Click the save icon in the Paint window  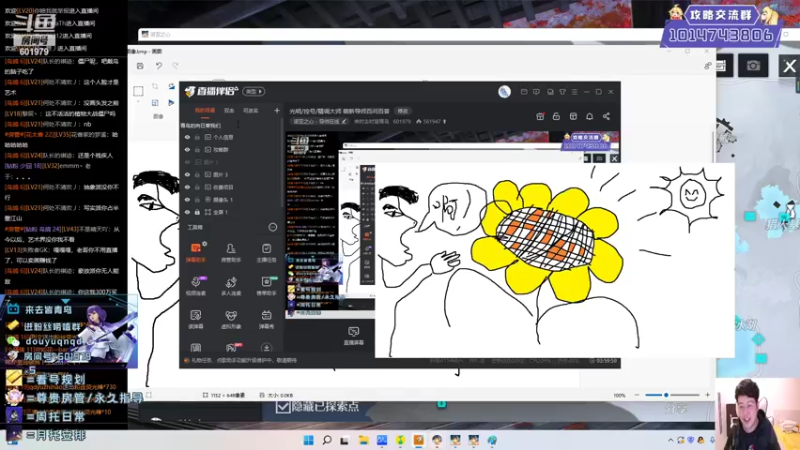pyautogui.click(x=140, y=66)
